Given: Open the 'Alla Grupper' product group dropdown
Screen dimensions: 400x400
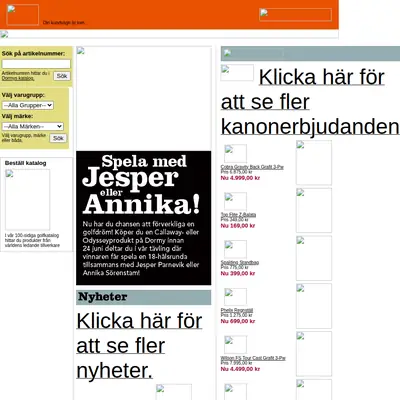Looking at the screenshot, I should point(28,105).
